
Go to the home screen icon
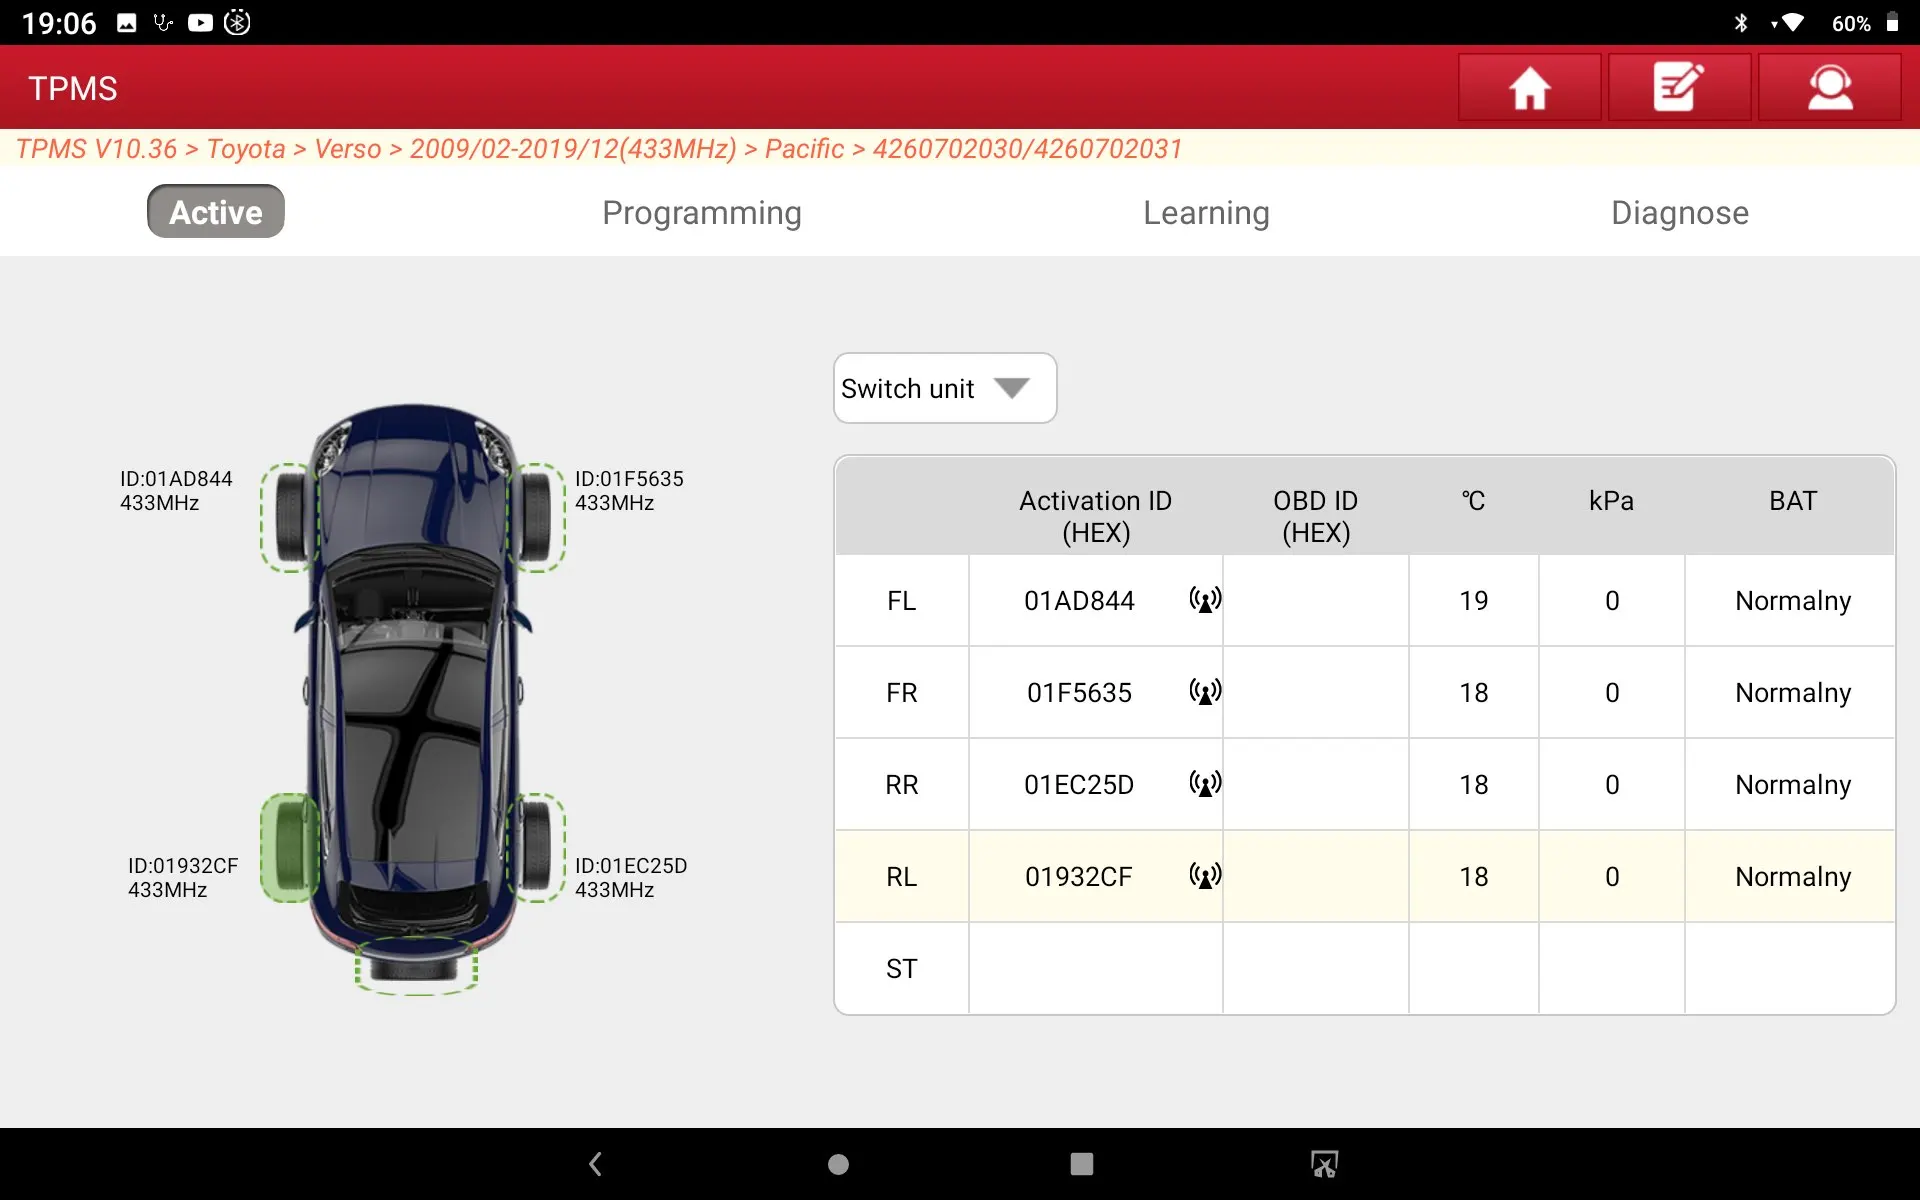tap(1529, 88)
